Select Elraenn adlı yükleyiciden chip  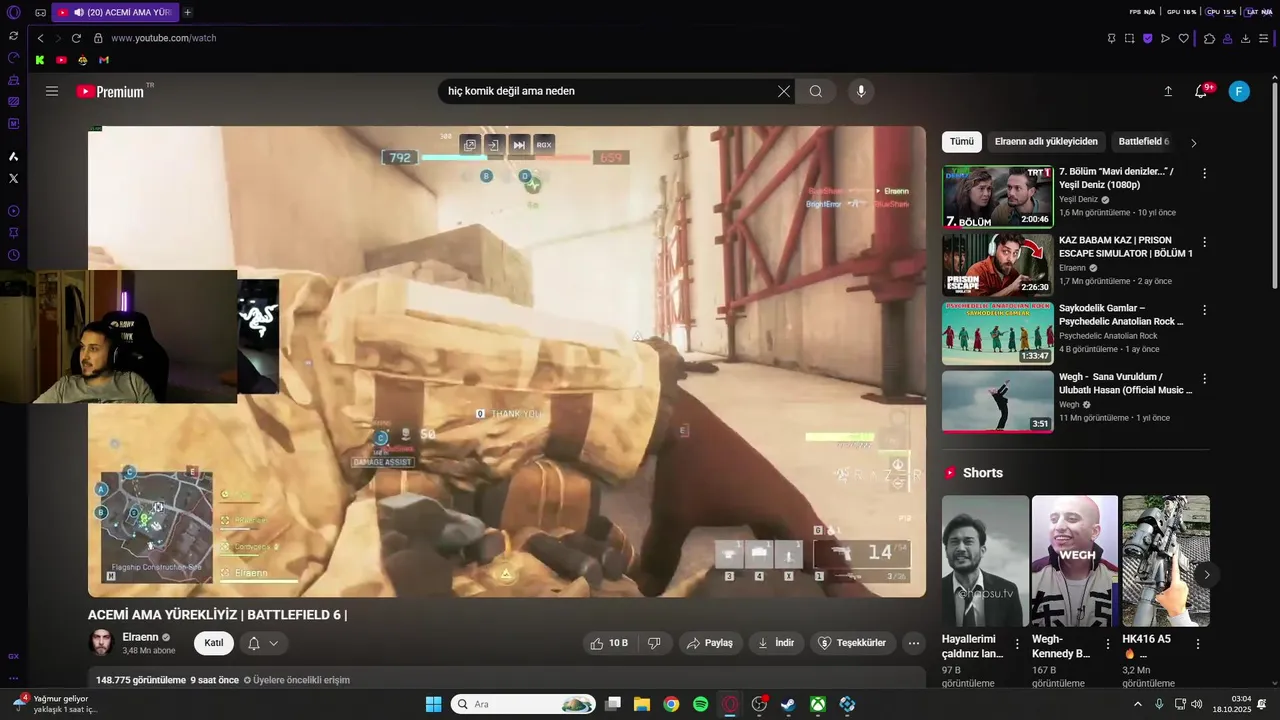pos(1046,142)
